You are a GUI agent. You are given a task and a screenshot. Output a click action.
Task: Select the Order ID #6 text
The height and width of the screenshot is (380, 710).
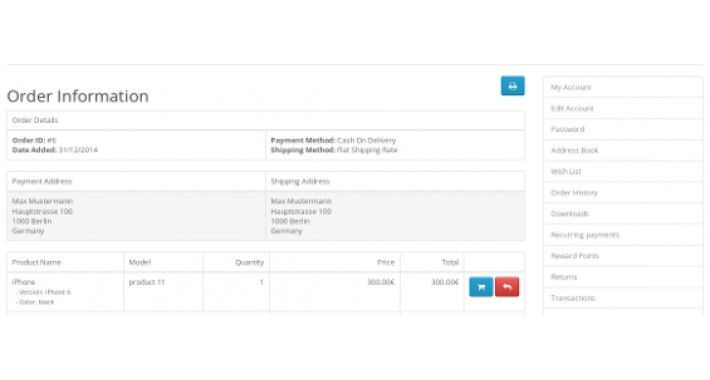pos(34,140)
